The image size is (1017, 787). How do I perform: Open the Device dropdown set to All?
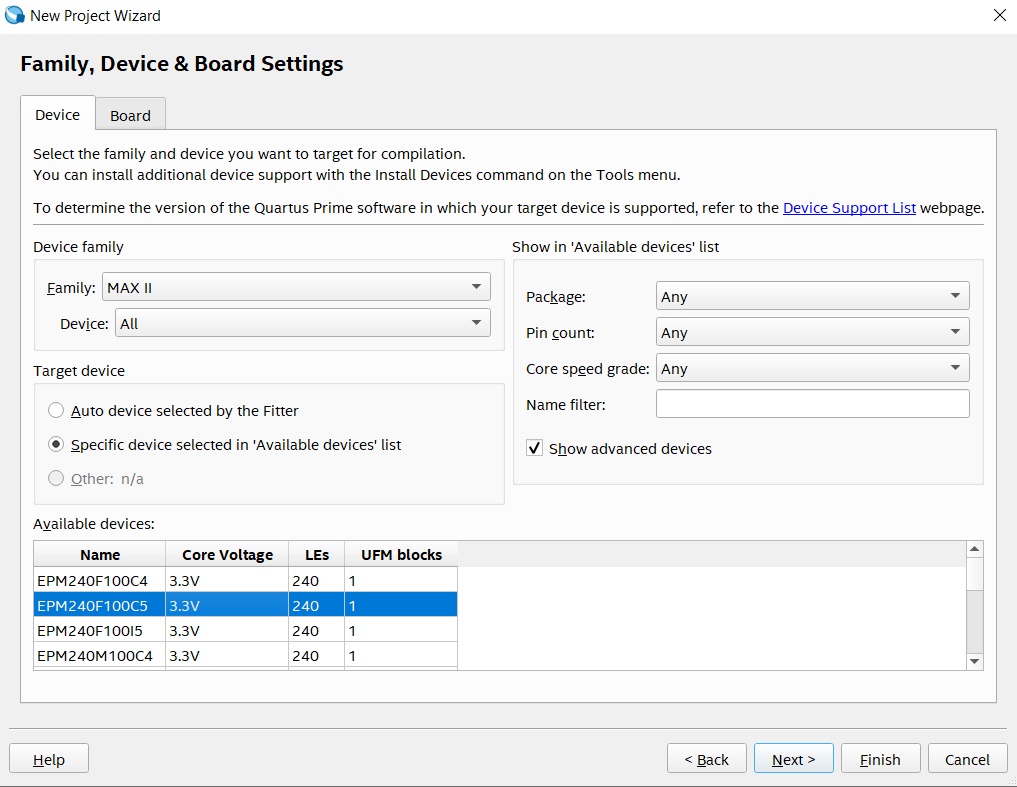point(302,323)
